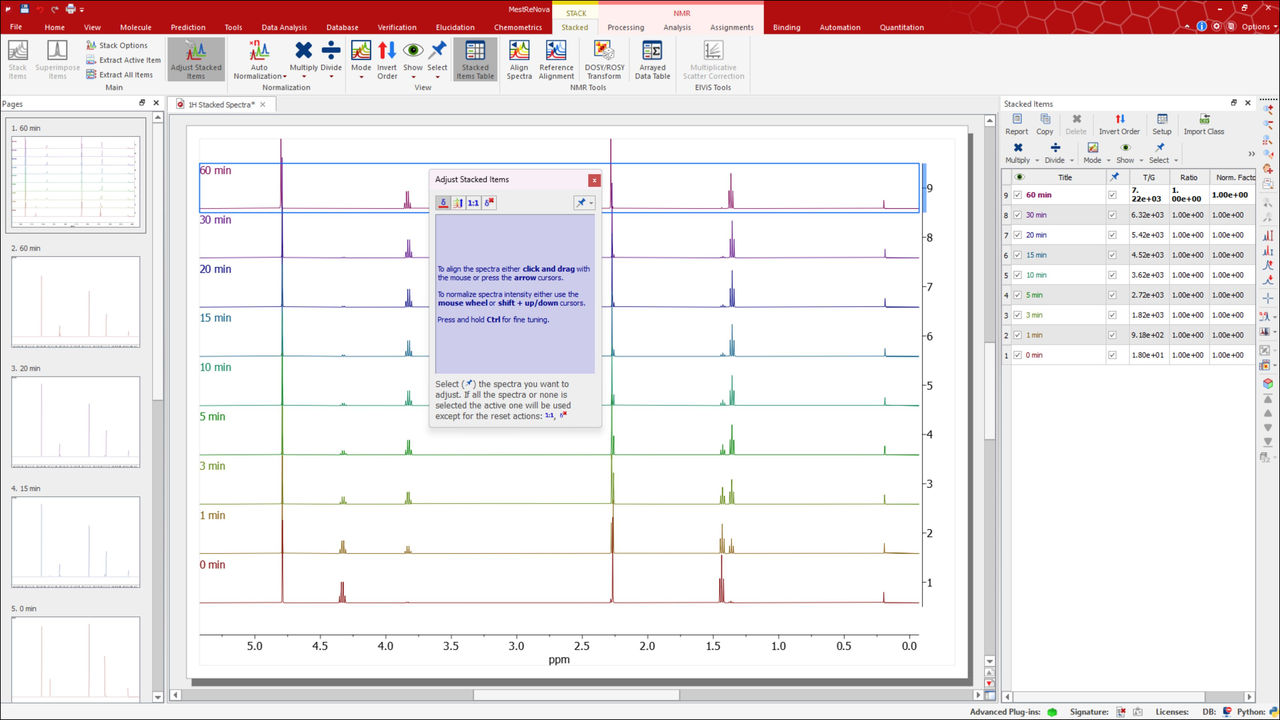Screen dimensions: 1280x720
Task: Open the DOSY/ROSY Transform tool
Action: coord(604,59)
